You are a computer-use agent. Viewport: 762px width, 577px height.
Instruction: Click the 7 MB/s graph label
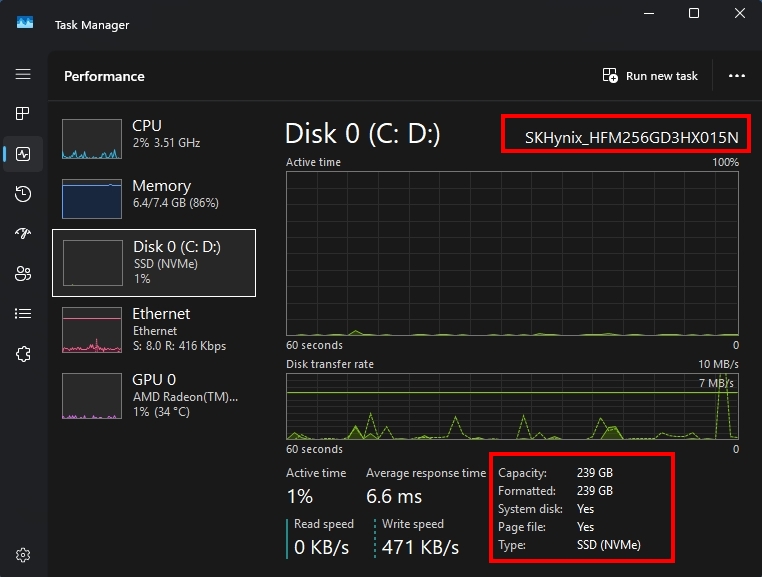coord(716,383)
